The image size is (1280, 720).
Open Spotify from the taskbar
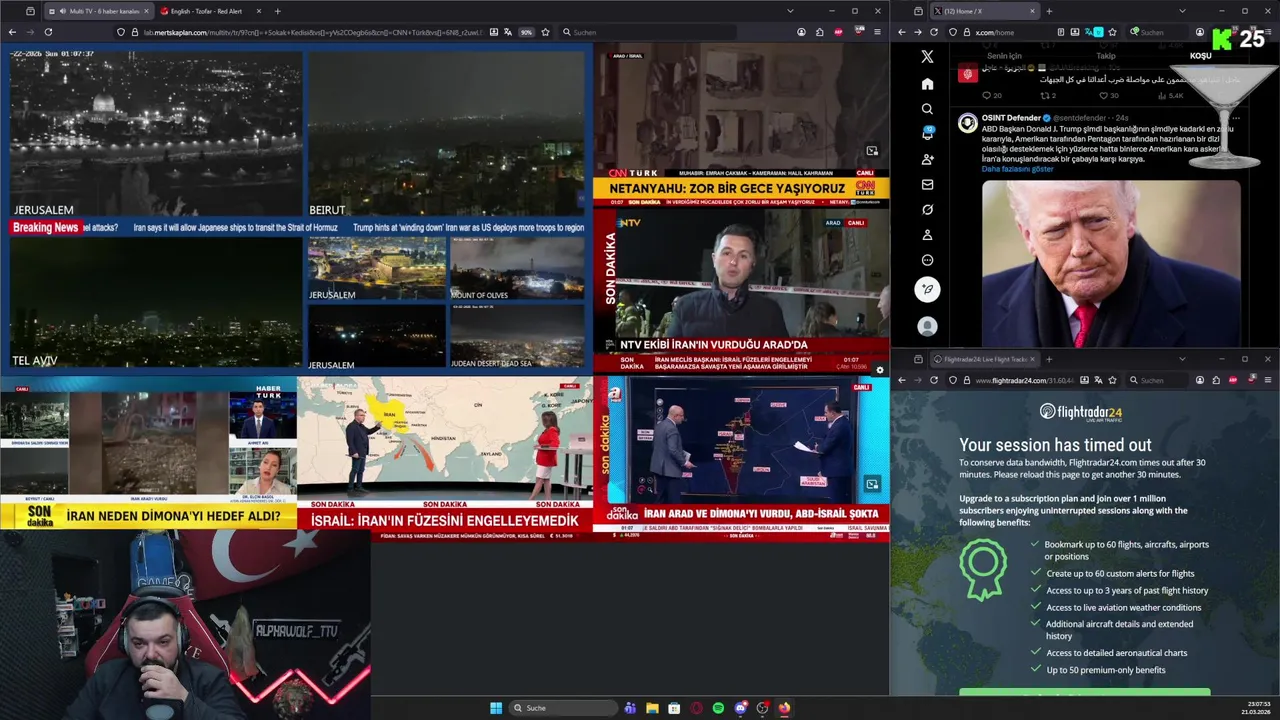pyautogui.click(x=718, y=708)
